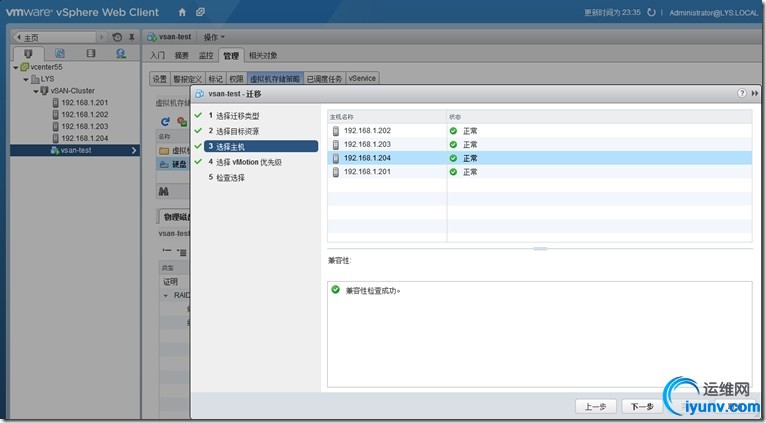This screenshot has width=766, height=423.
Task: Click the policy action icon beside refresh
Action: click(182, 121)
